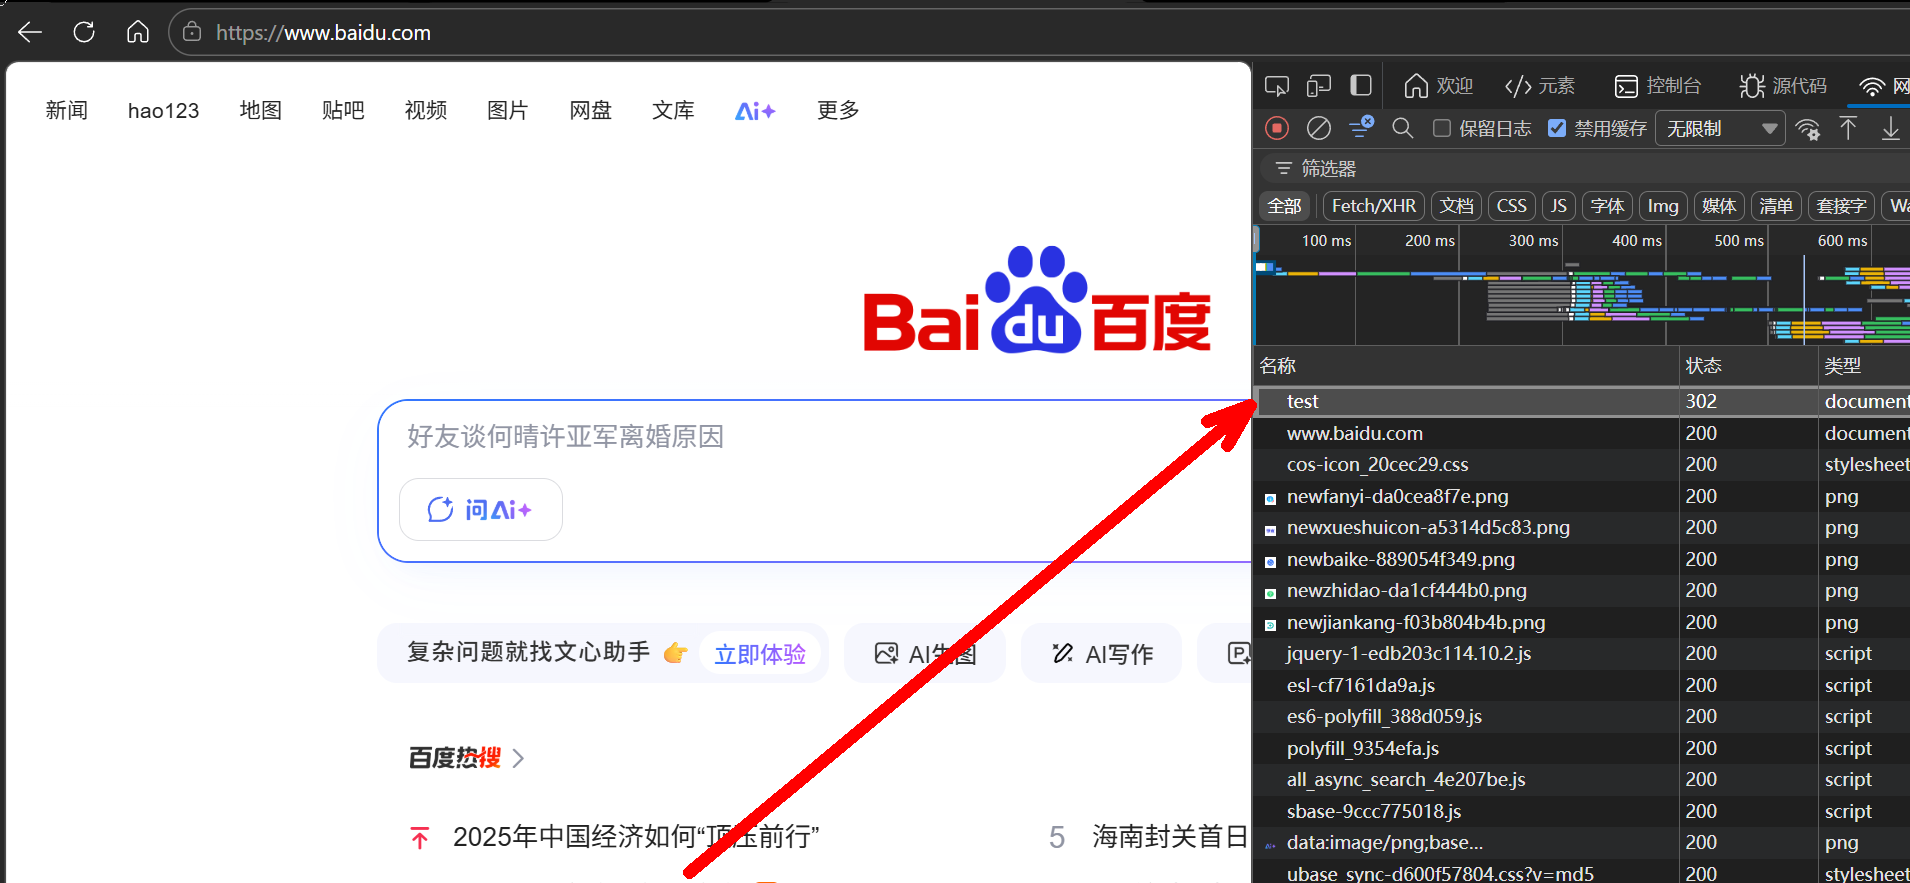This screenshot has width=1910, height=883.
Task: Filter requests by Img
Action: [1663, 206]
